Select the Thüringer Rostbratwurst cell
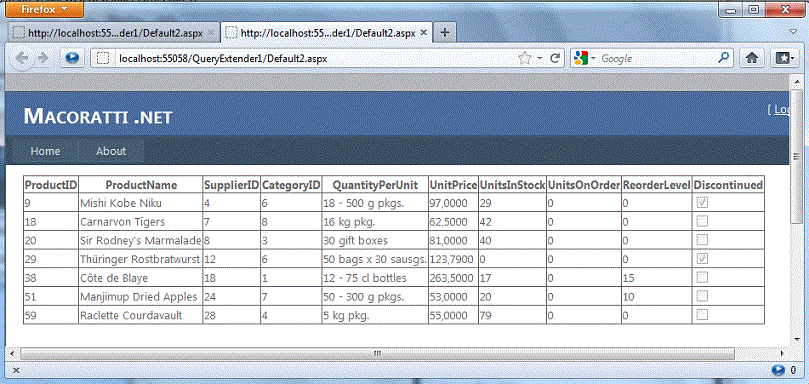The image size is (809, 384). [141, 259]
